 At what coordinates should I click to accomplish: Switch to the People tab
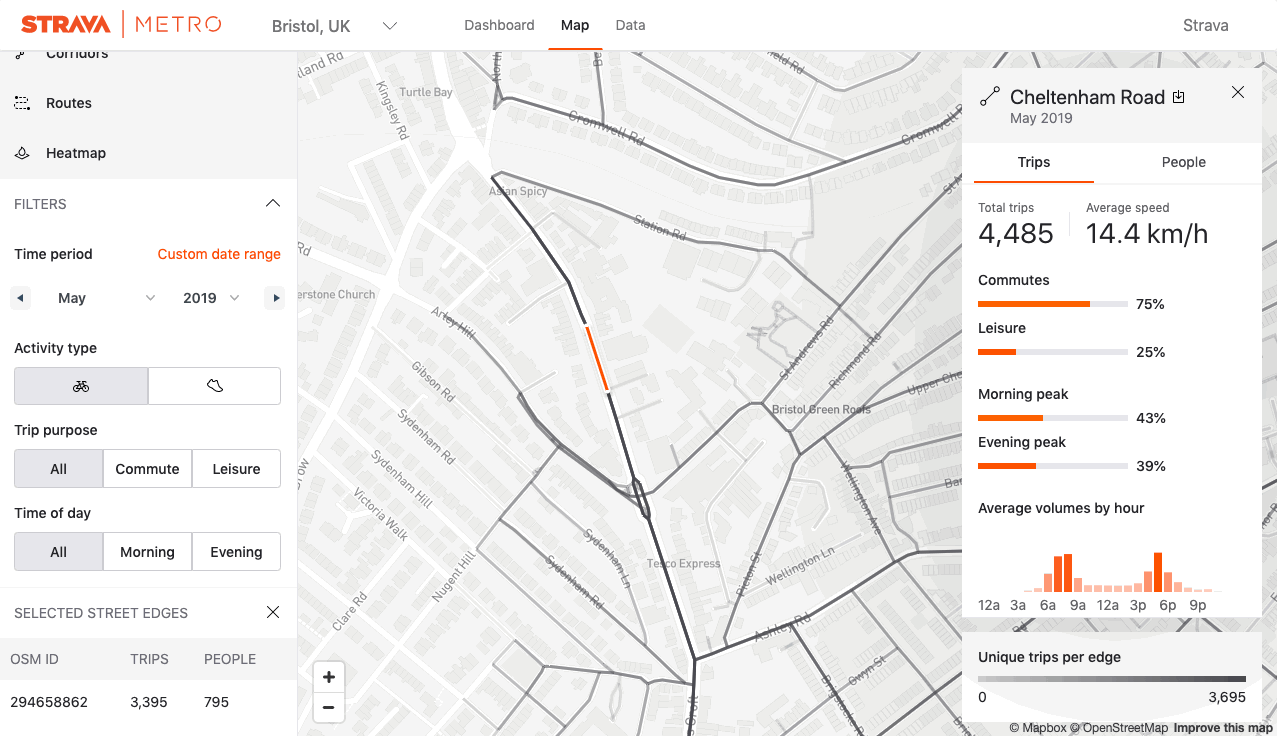1184,162
